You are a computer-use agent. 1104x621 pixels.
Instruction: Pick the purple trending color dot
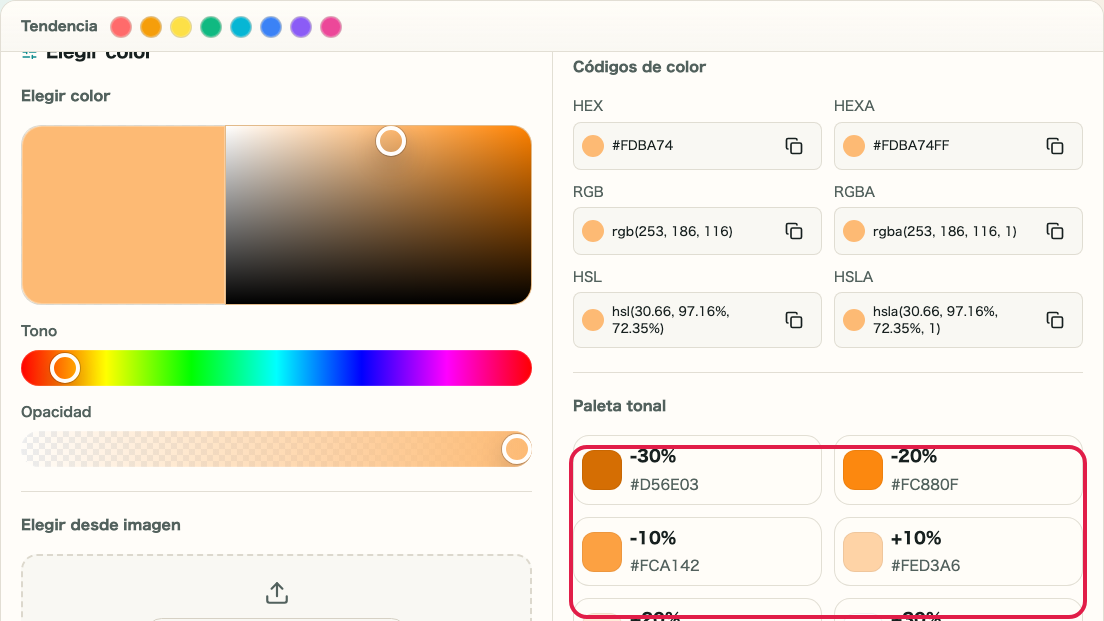pyautogui.click(x=301, y=27)
